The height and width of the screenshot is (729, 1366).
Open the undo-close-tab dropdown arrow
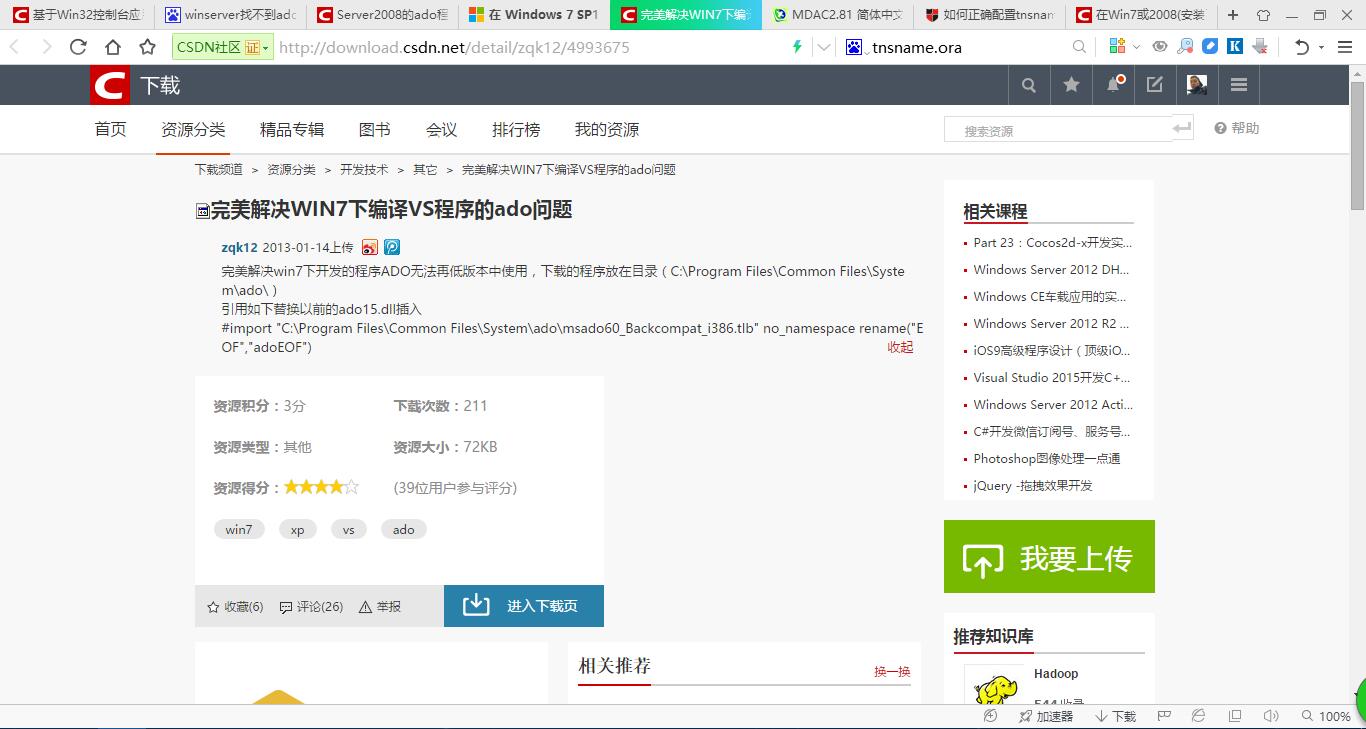[1322, 47]
